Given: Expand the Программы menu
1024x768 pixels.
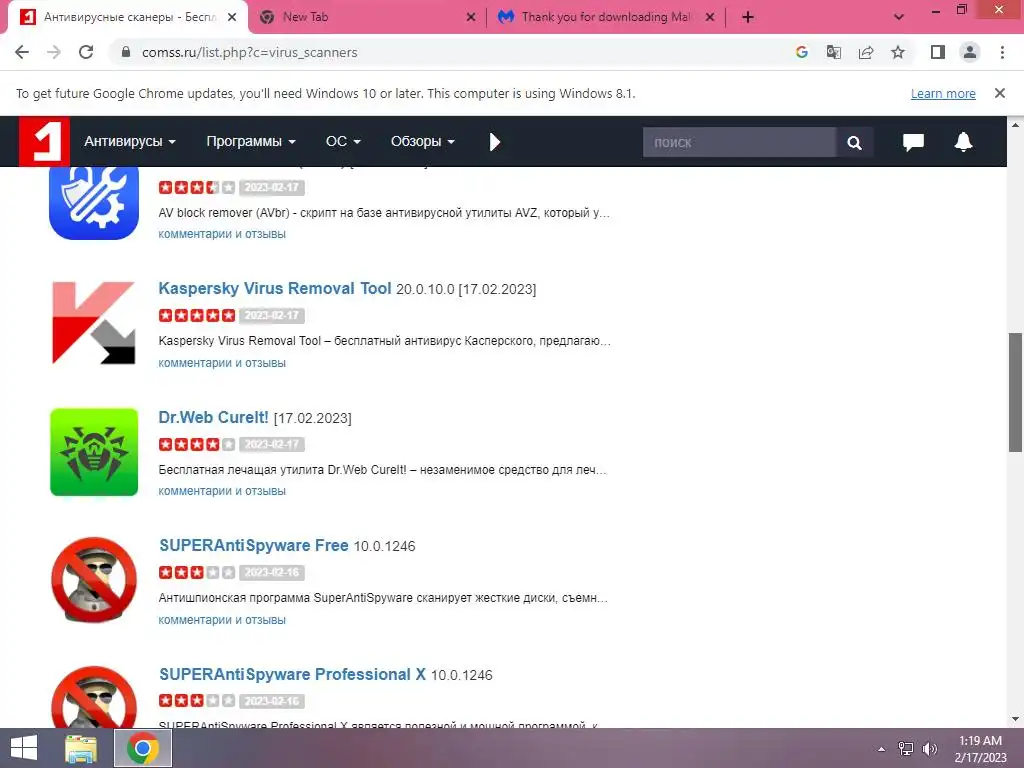Looking at the screenshot, I should click(251, 141).
